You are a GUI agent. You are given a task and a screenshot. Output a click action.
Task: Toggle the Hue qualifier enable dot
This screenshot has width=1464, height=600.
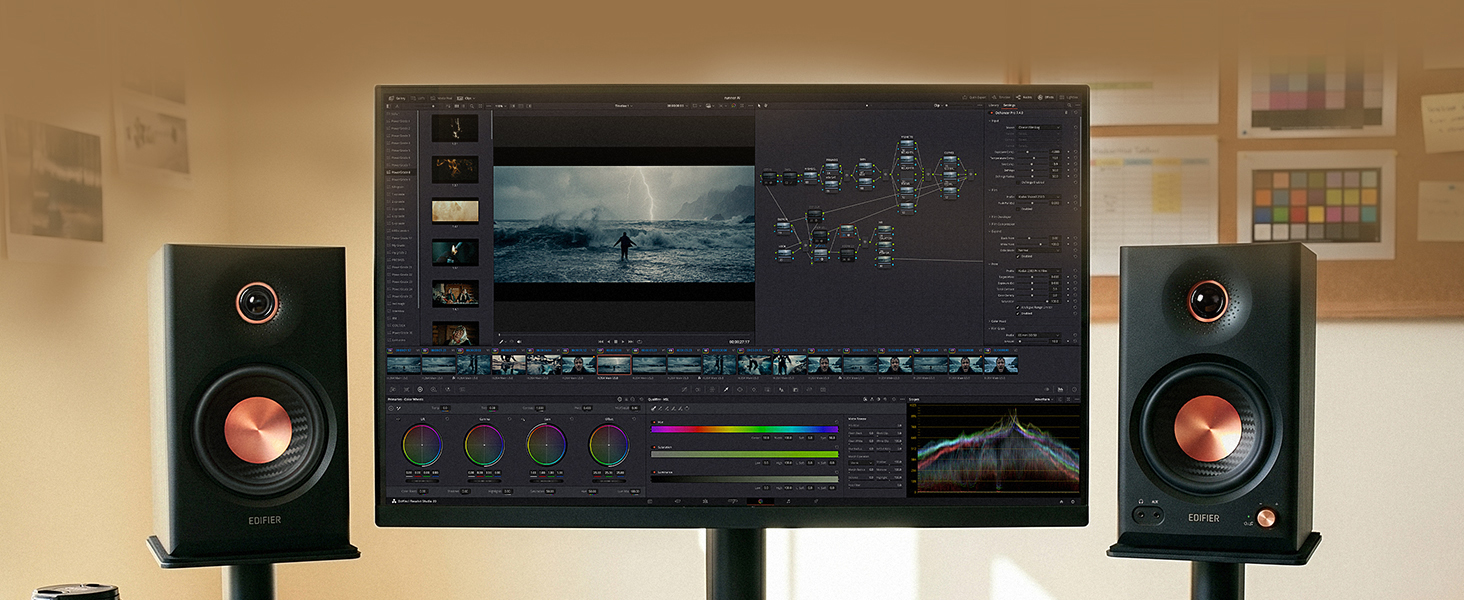point(654,422)
